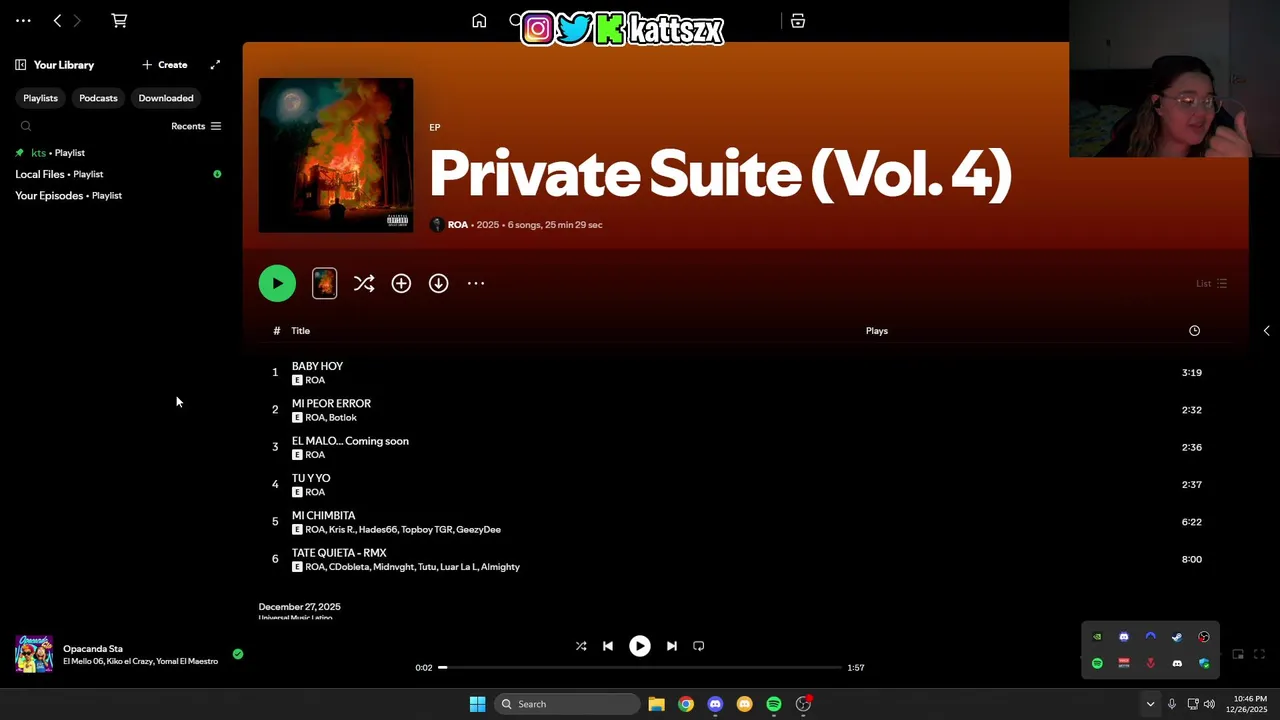Open more options for this EP
The height and width of the screenshot is (720, 1280).
click(476, 284)
